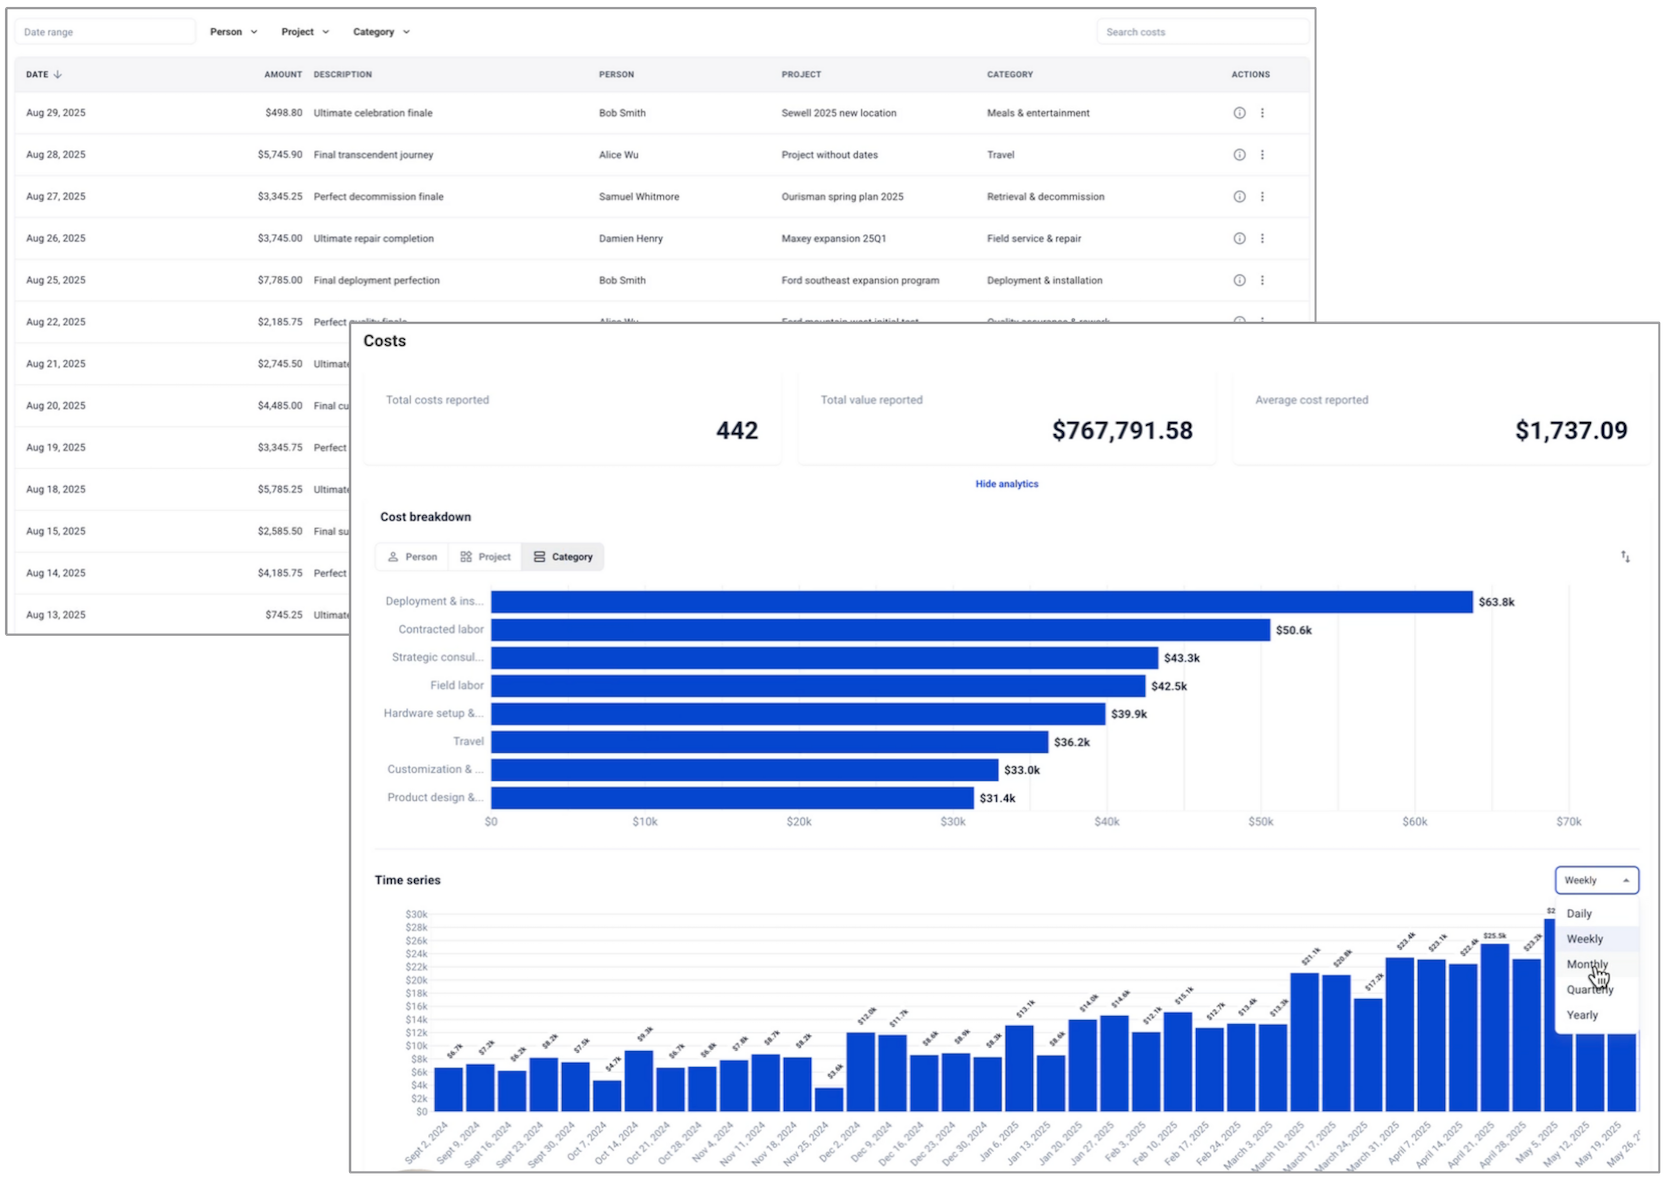
Task: Open the Person filter dropdown
Action: coord(232,31)
